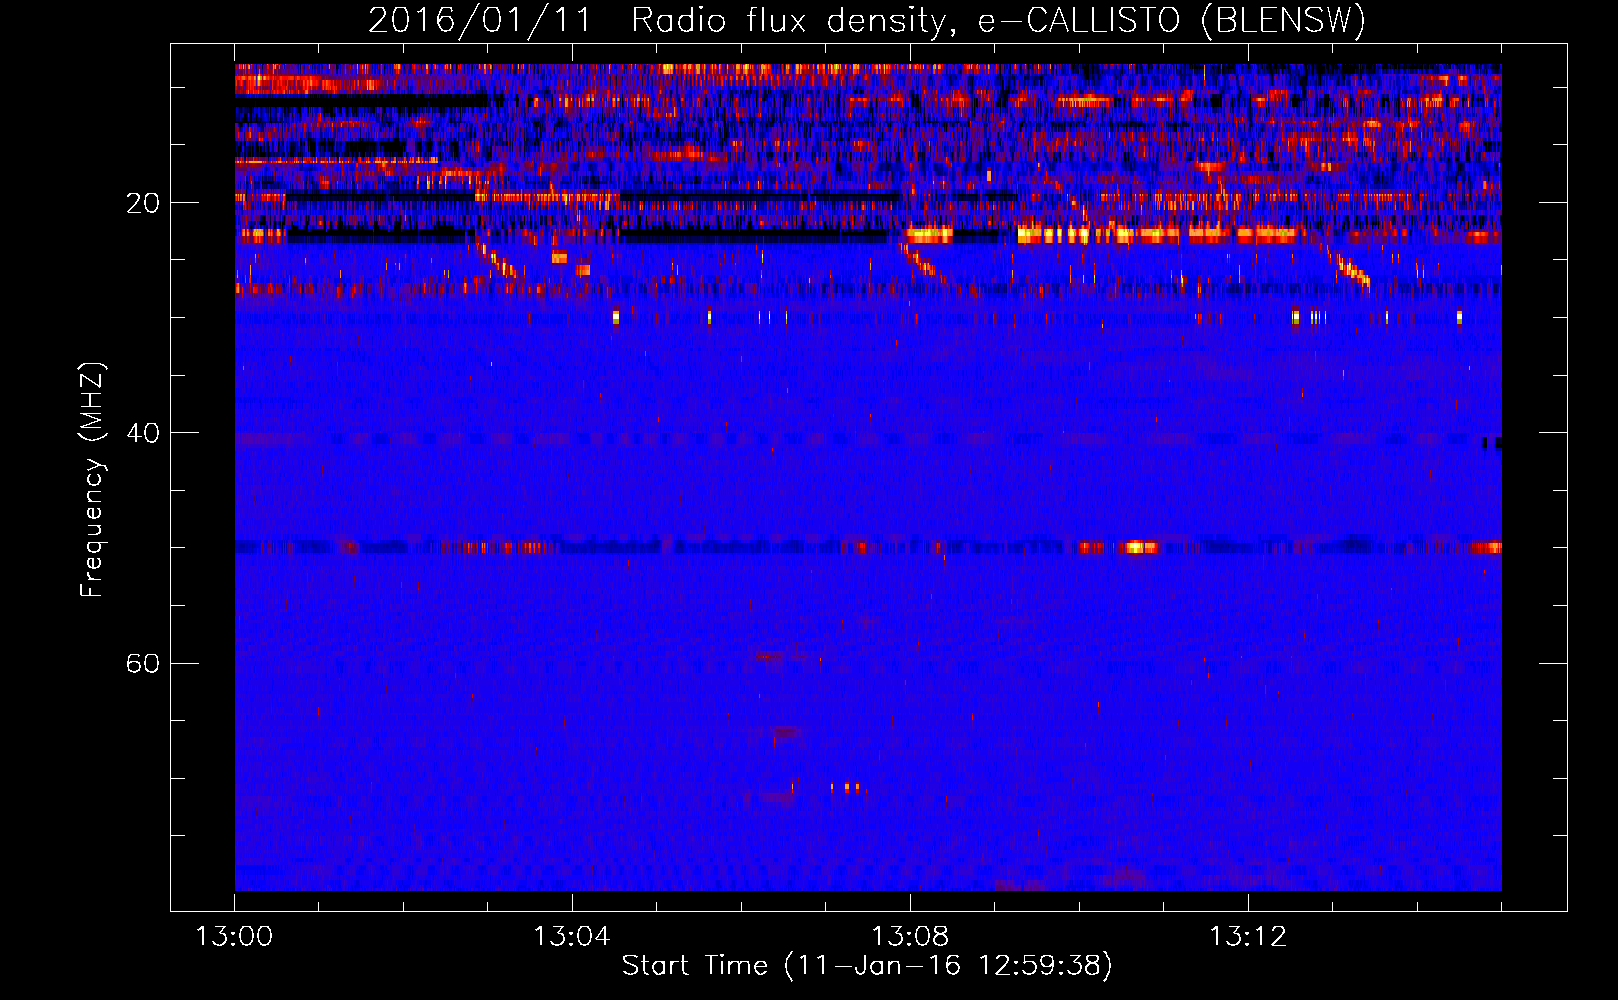This screenshot has width=1618, height=1000.
Task: Click the bright burst near 13:08 at 23 MHz
Action: coord(929,235)
